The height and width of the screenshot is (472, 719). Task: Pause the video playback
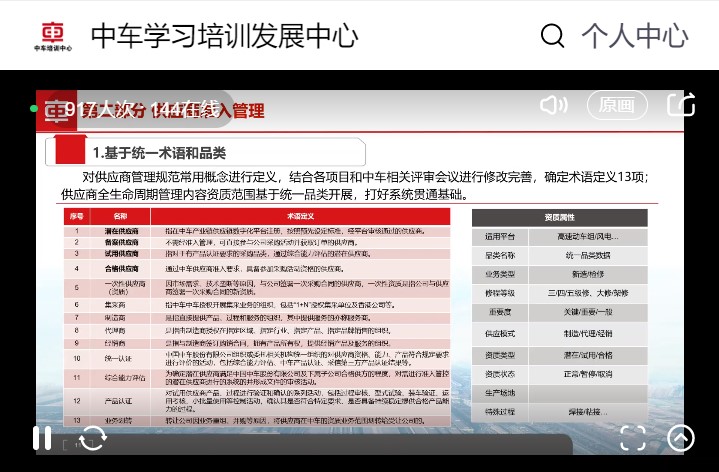(x=42, y=438)
